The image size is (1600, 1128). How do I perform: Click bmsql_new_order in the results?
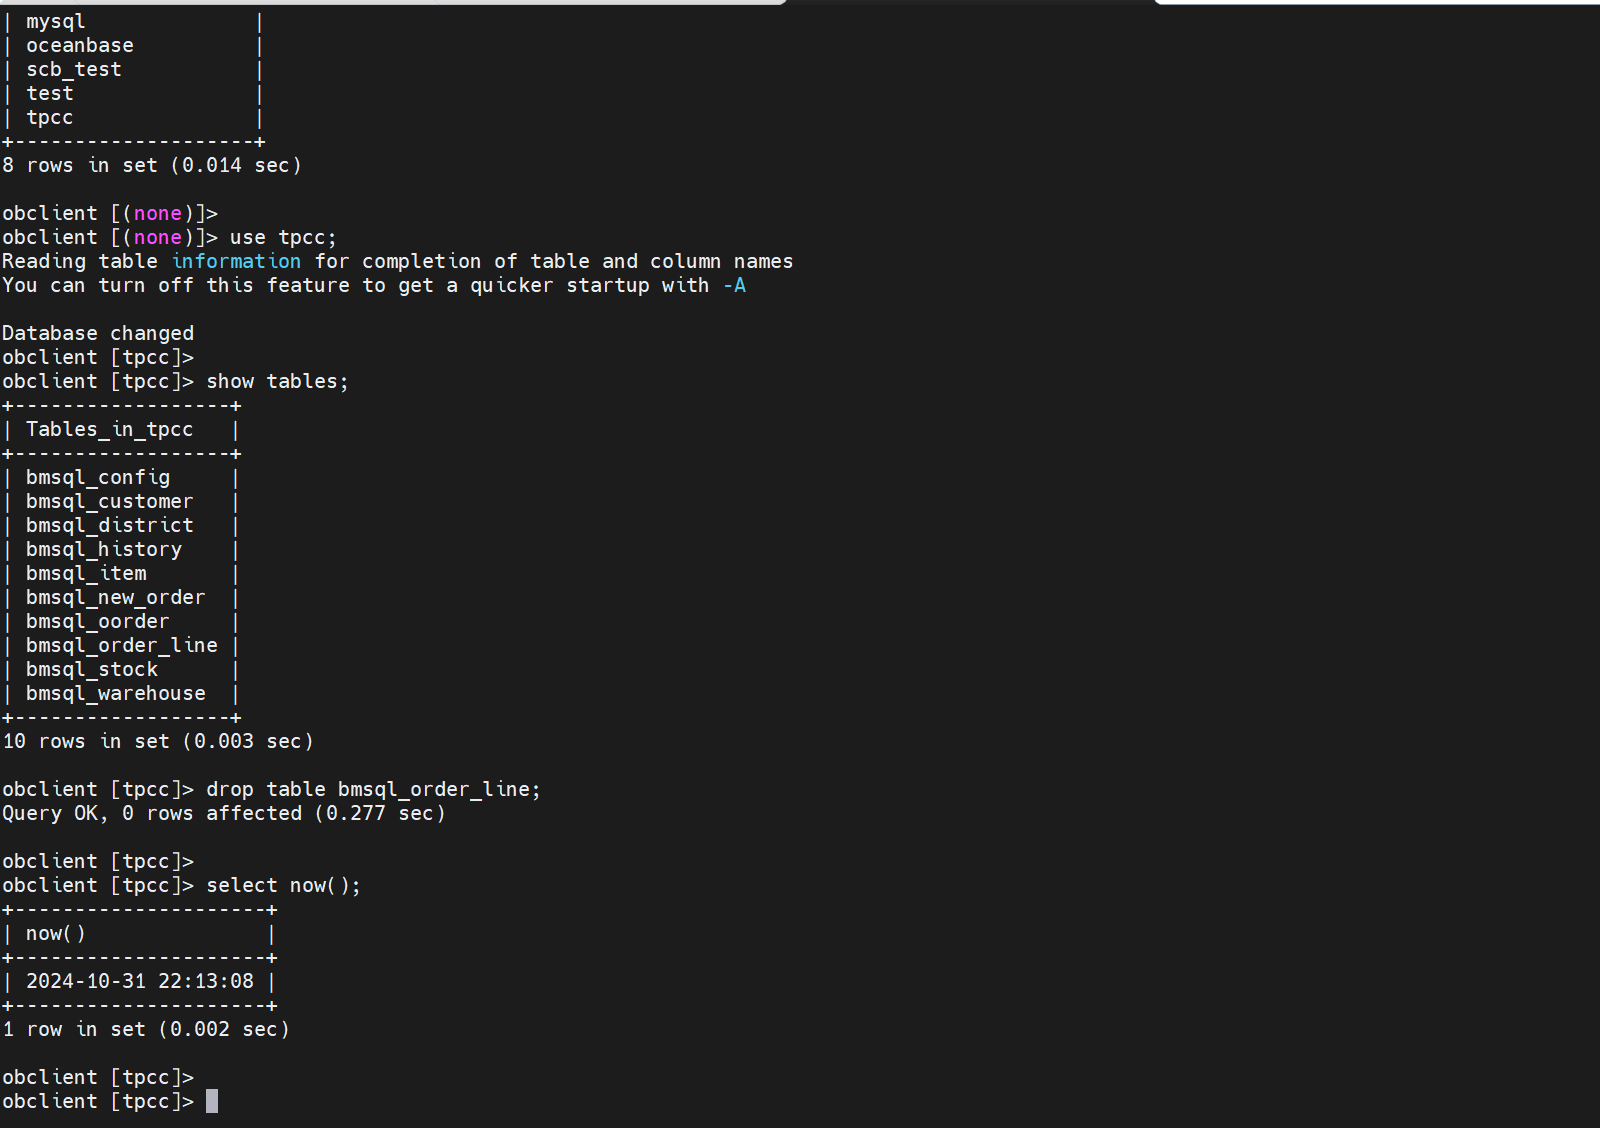tap(116, 598)
